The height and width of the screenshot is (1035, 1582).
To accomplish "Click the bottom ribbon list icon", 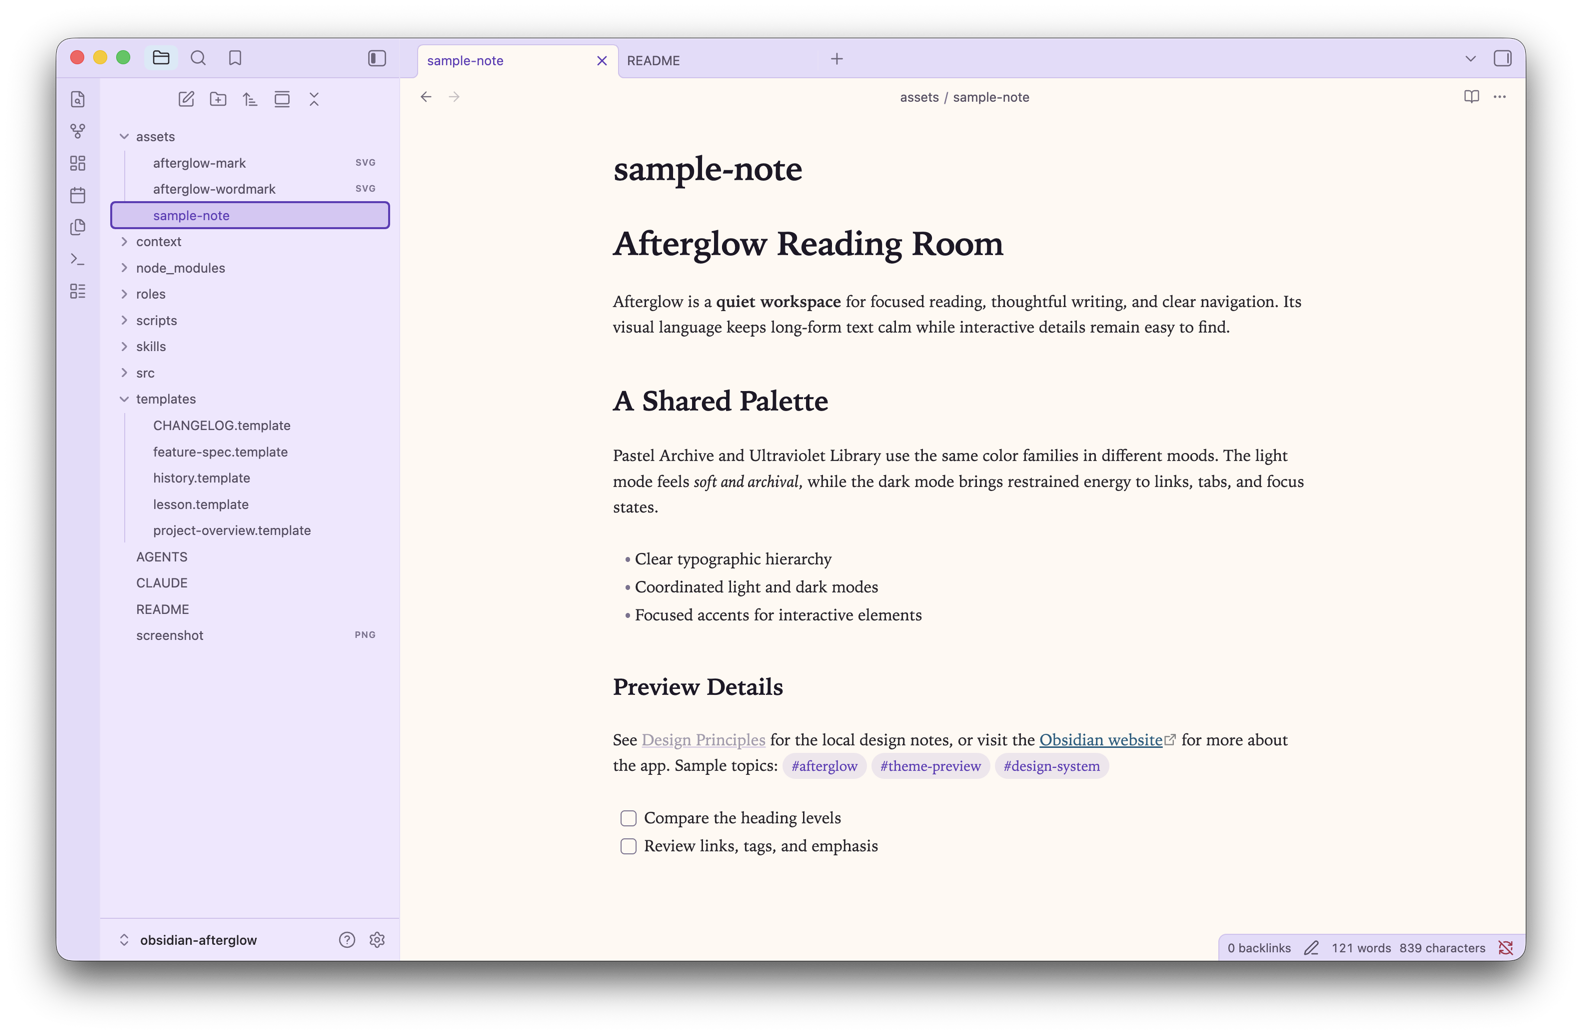I will point(78,291).
